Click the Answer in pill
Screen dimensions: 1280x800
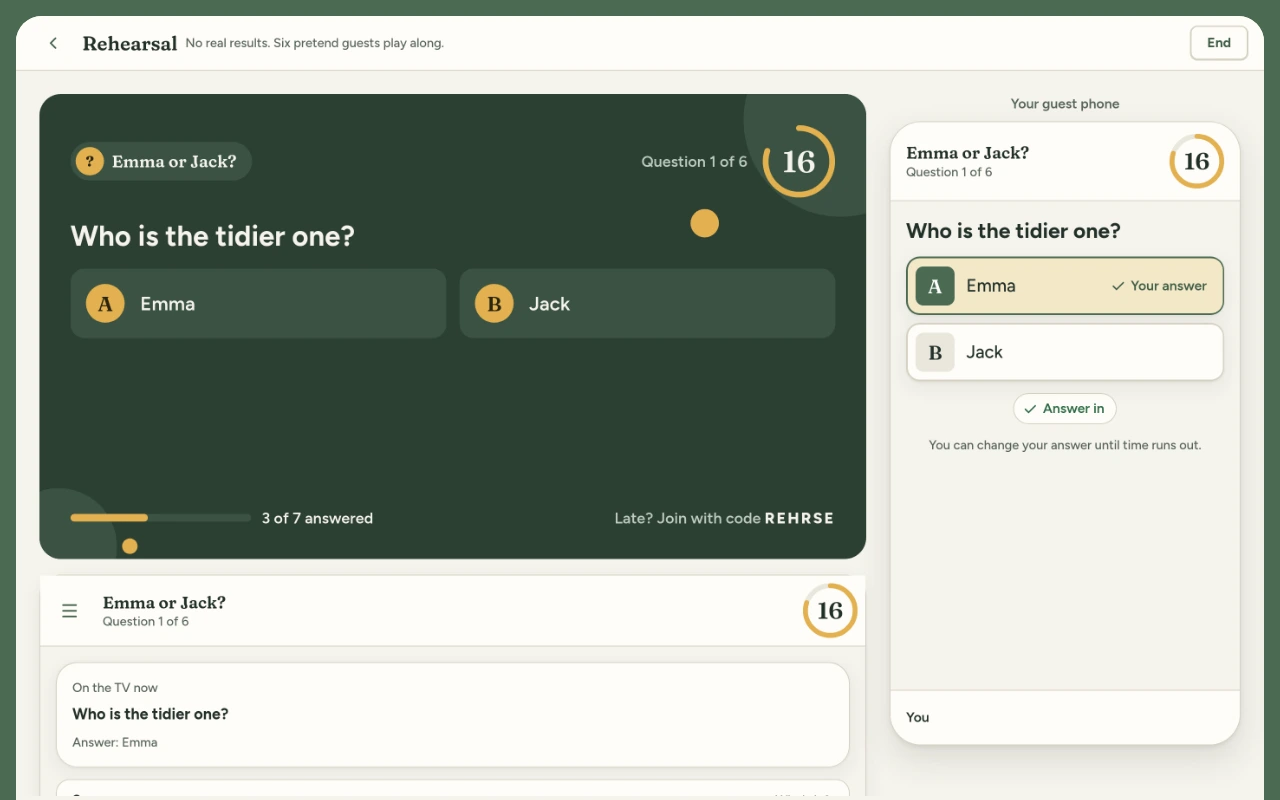[1064, 409]
